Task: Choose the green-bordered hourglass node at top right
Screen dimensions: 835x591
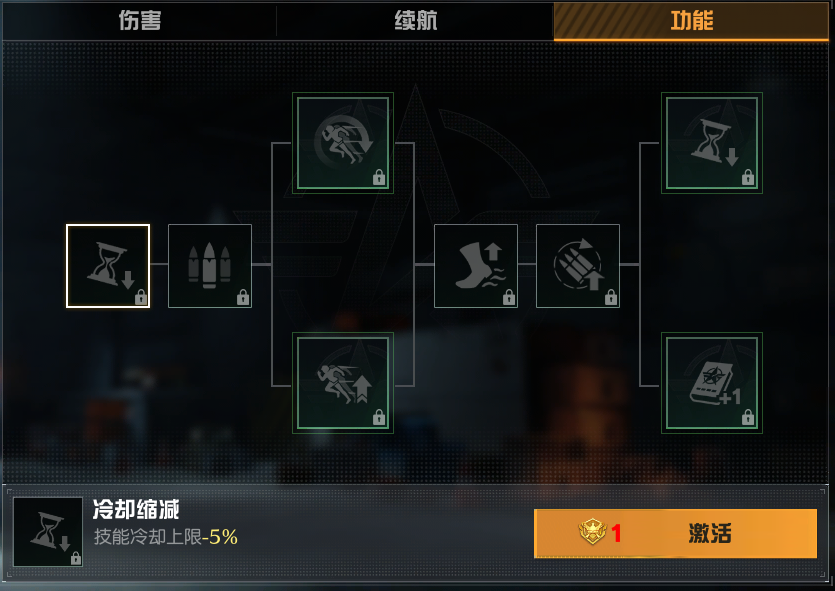Action: point(712,143)
